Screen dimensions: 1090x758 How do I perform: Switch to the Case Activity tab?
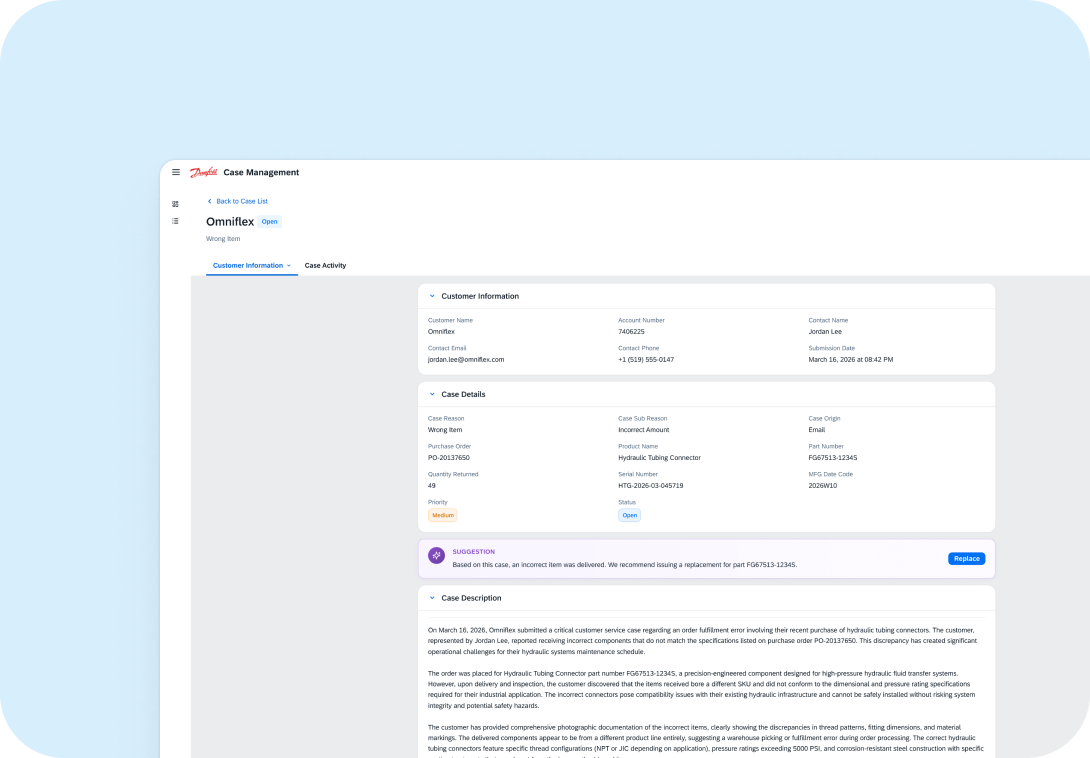325,265
